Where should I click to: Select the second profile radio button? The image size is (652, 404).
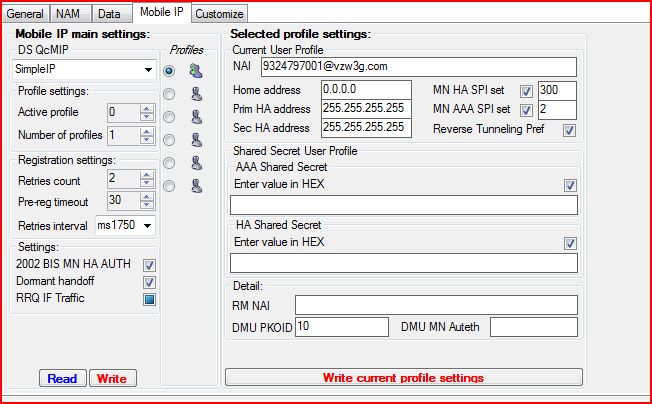pos(169,94)
